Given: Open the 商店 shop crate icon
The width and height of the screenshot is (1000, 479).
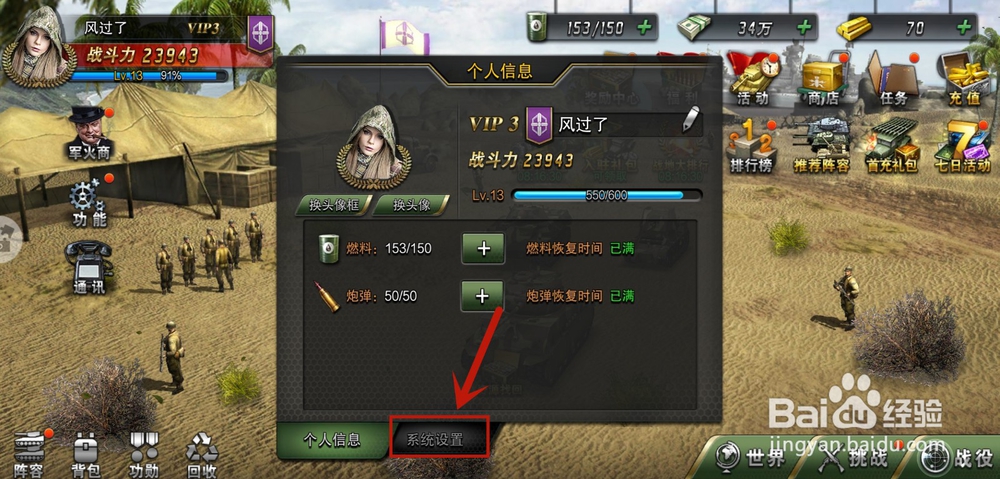Looking at the screenshot, I should pyautogui.click(x=823, y=81).
